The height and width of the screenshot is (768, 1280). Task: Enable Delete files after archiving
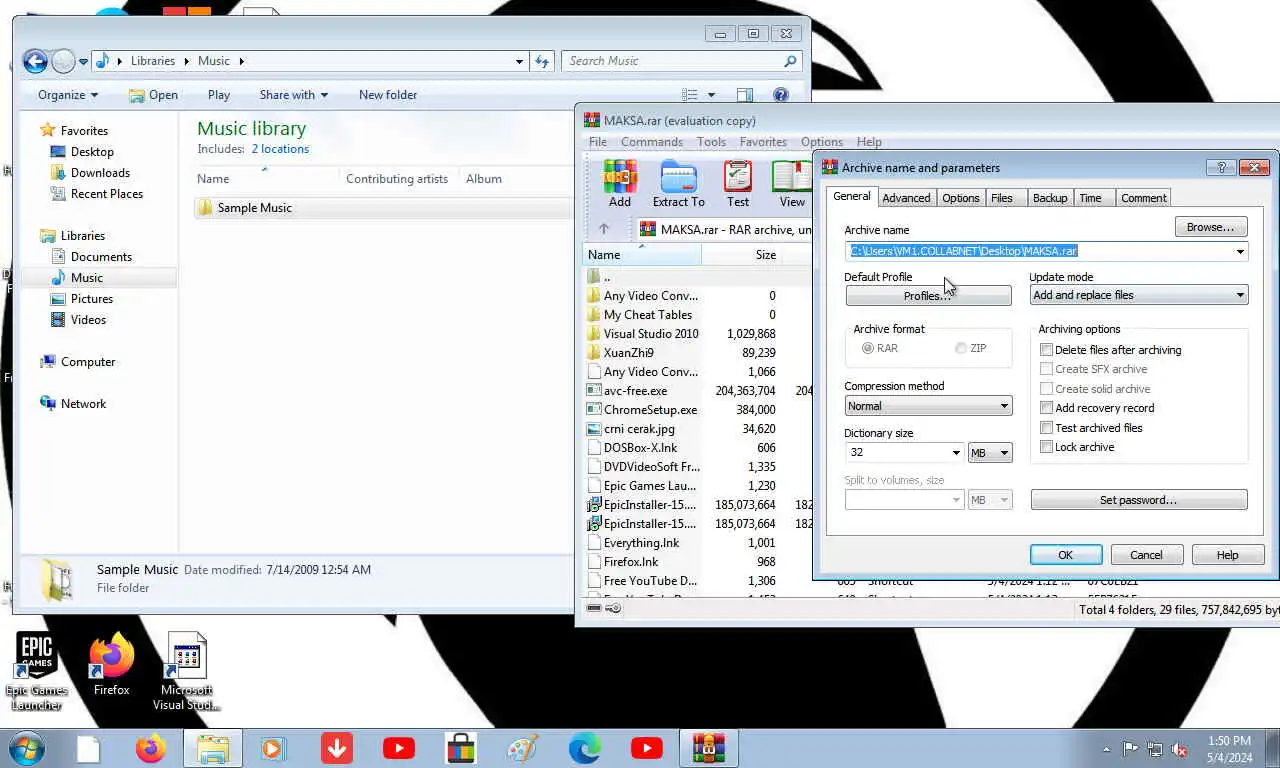1046,350
